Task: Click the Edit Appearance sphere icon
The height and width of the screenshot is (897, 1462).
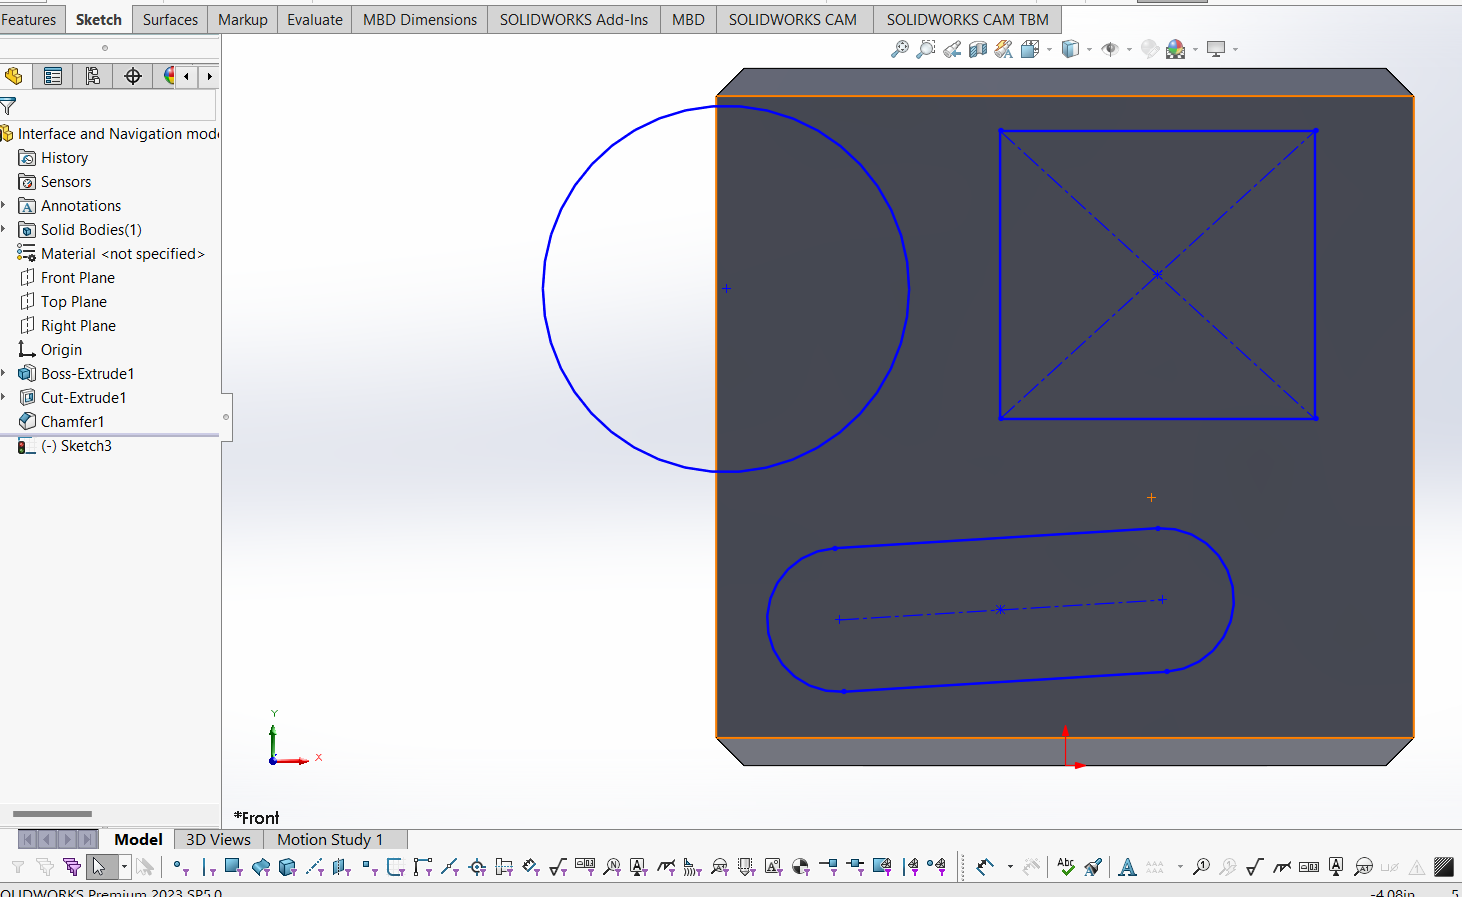Action: tap(1150, 49)
